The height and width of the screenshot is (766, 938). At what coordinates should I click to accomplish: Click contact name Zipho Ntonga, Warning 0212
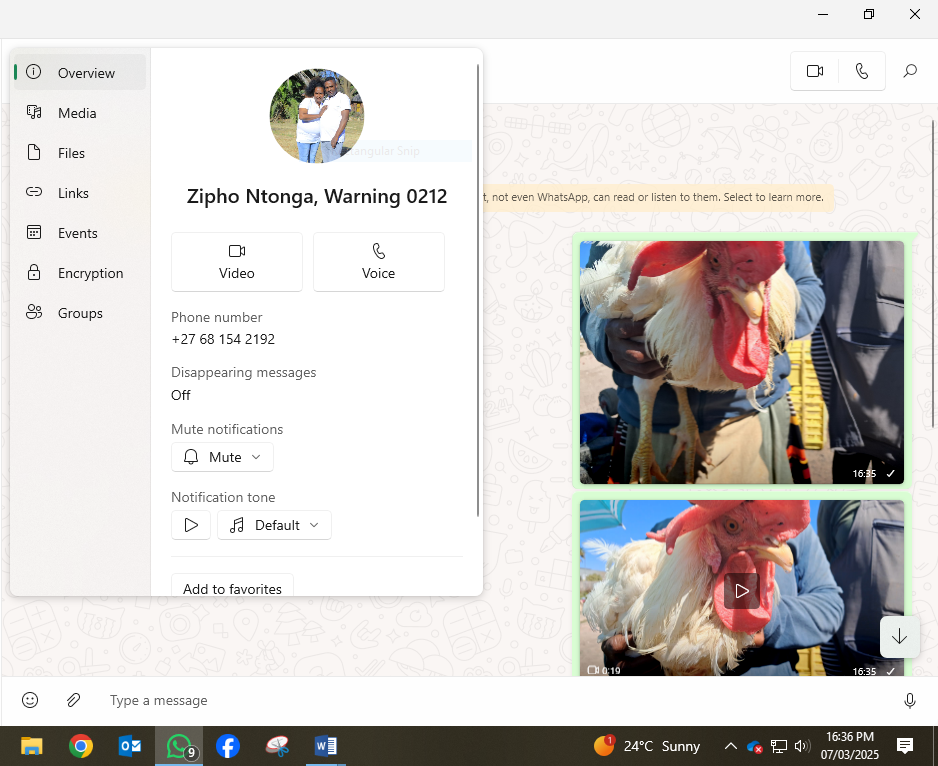316,196
